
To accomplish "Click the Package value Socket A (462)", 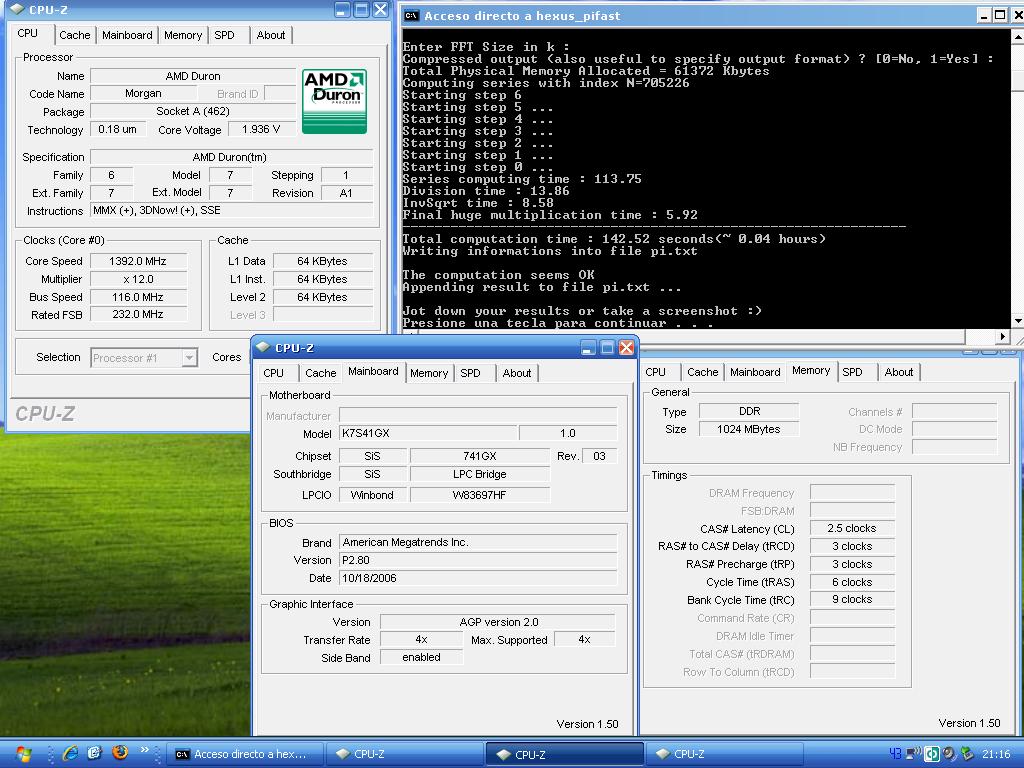I will click(193, 111).
